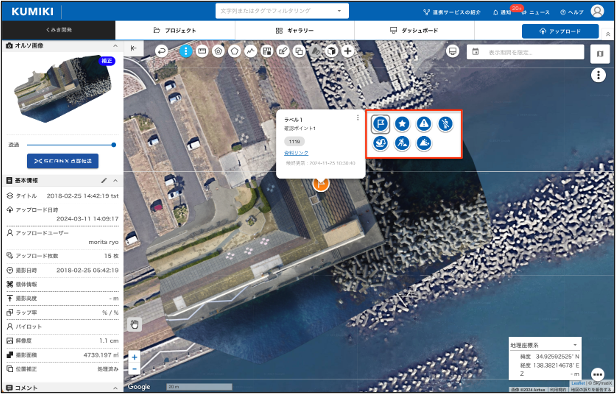Open the bottom-right ellipsis bubble
This screenshot has width=616, height=394.
pyautogui.click(x=598, y=374)
